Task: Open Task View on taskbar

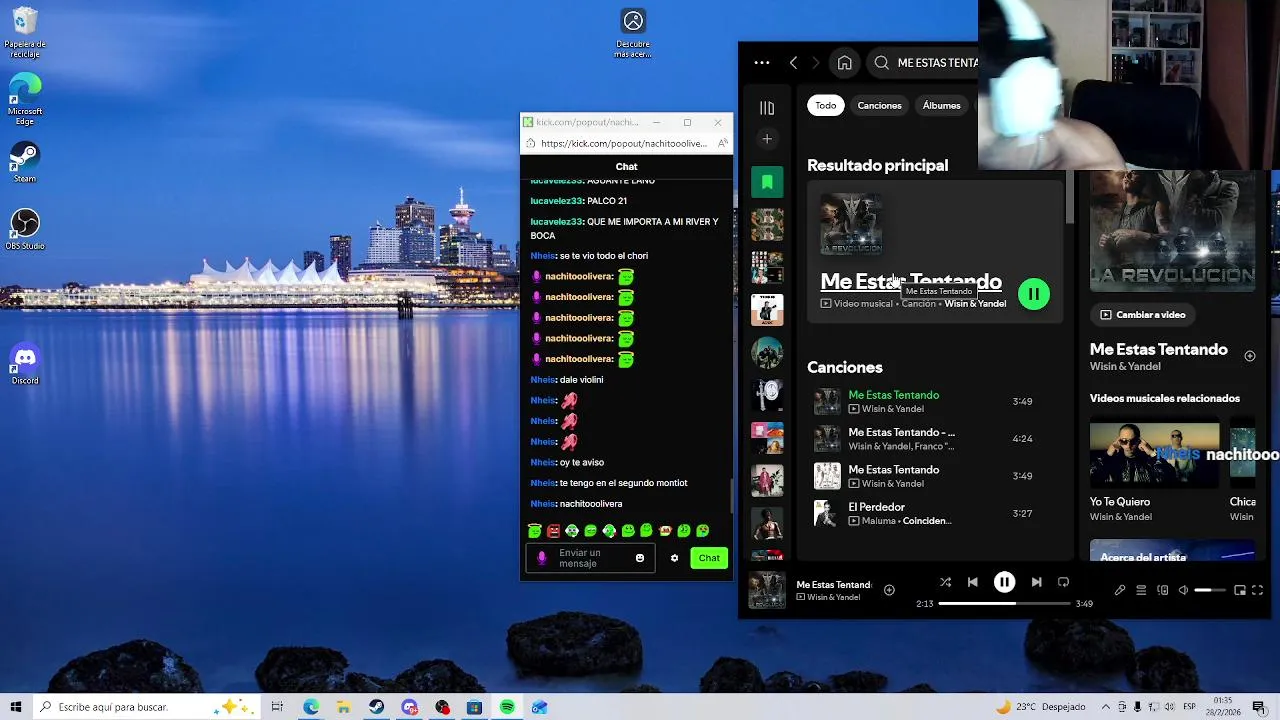Action: click(277, 707)
